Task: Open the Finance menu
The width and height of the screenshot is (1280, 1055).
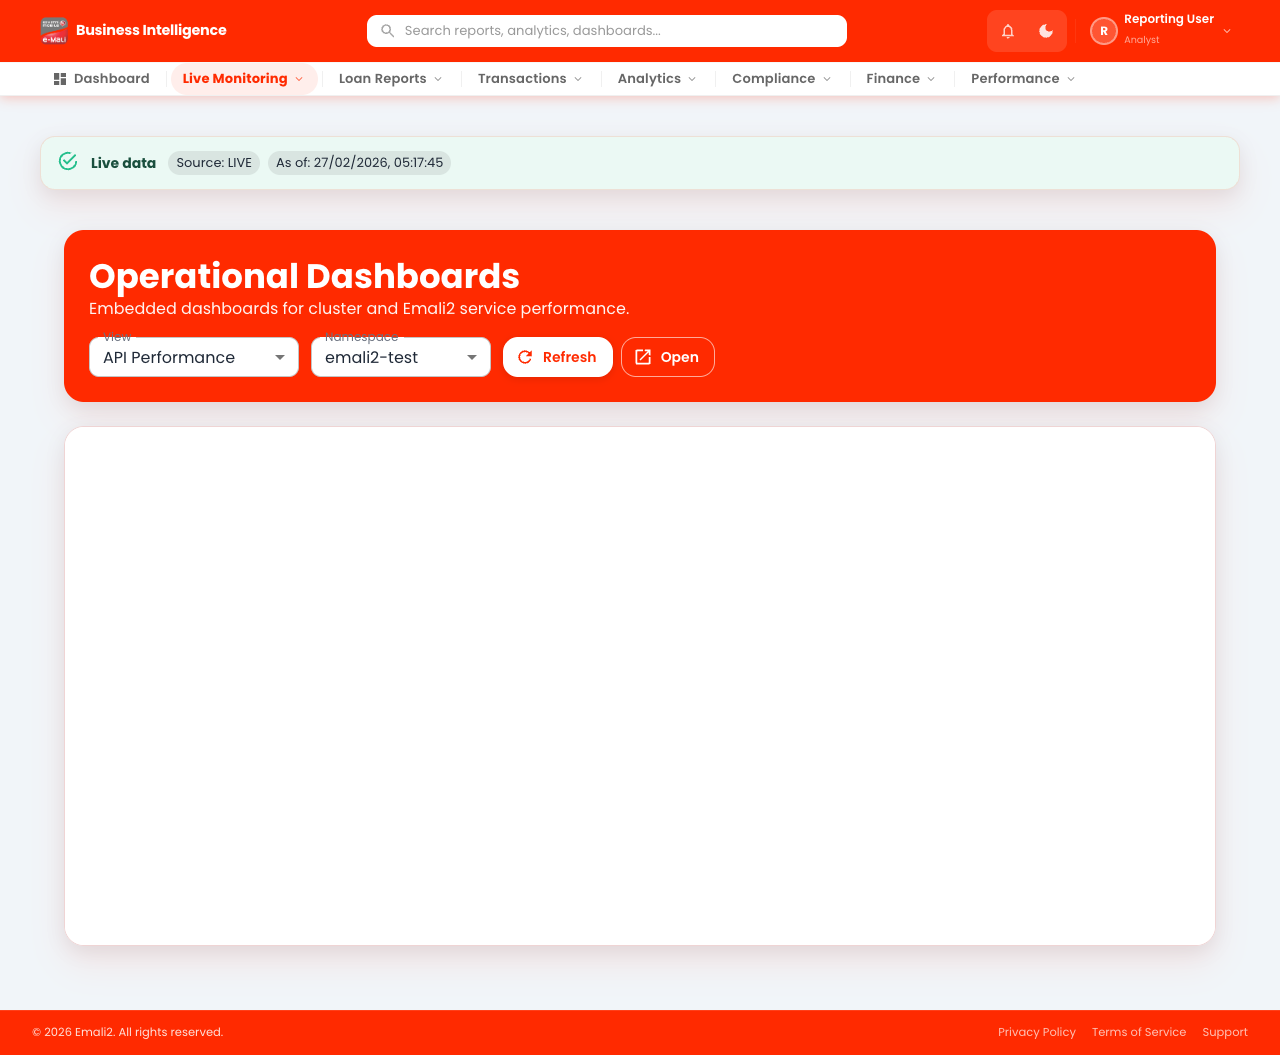Action: [901, 79]
